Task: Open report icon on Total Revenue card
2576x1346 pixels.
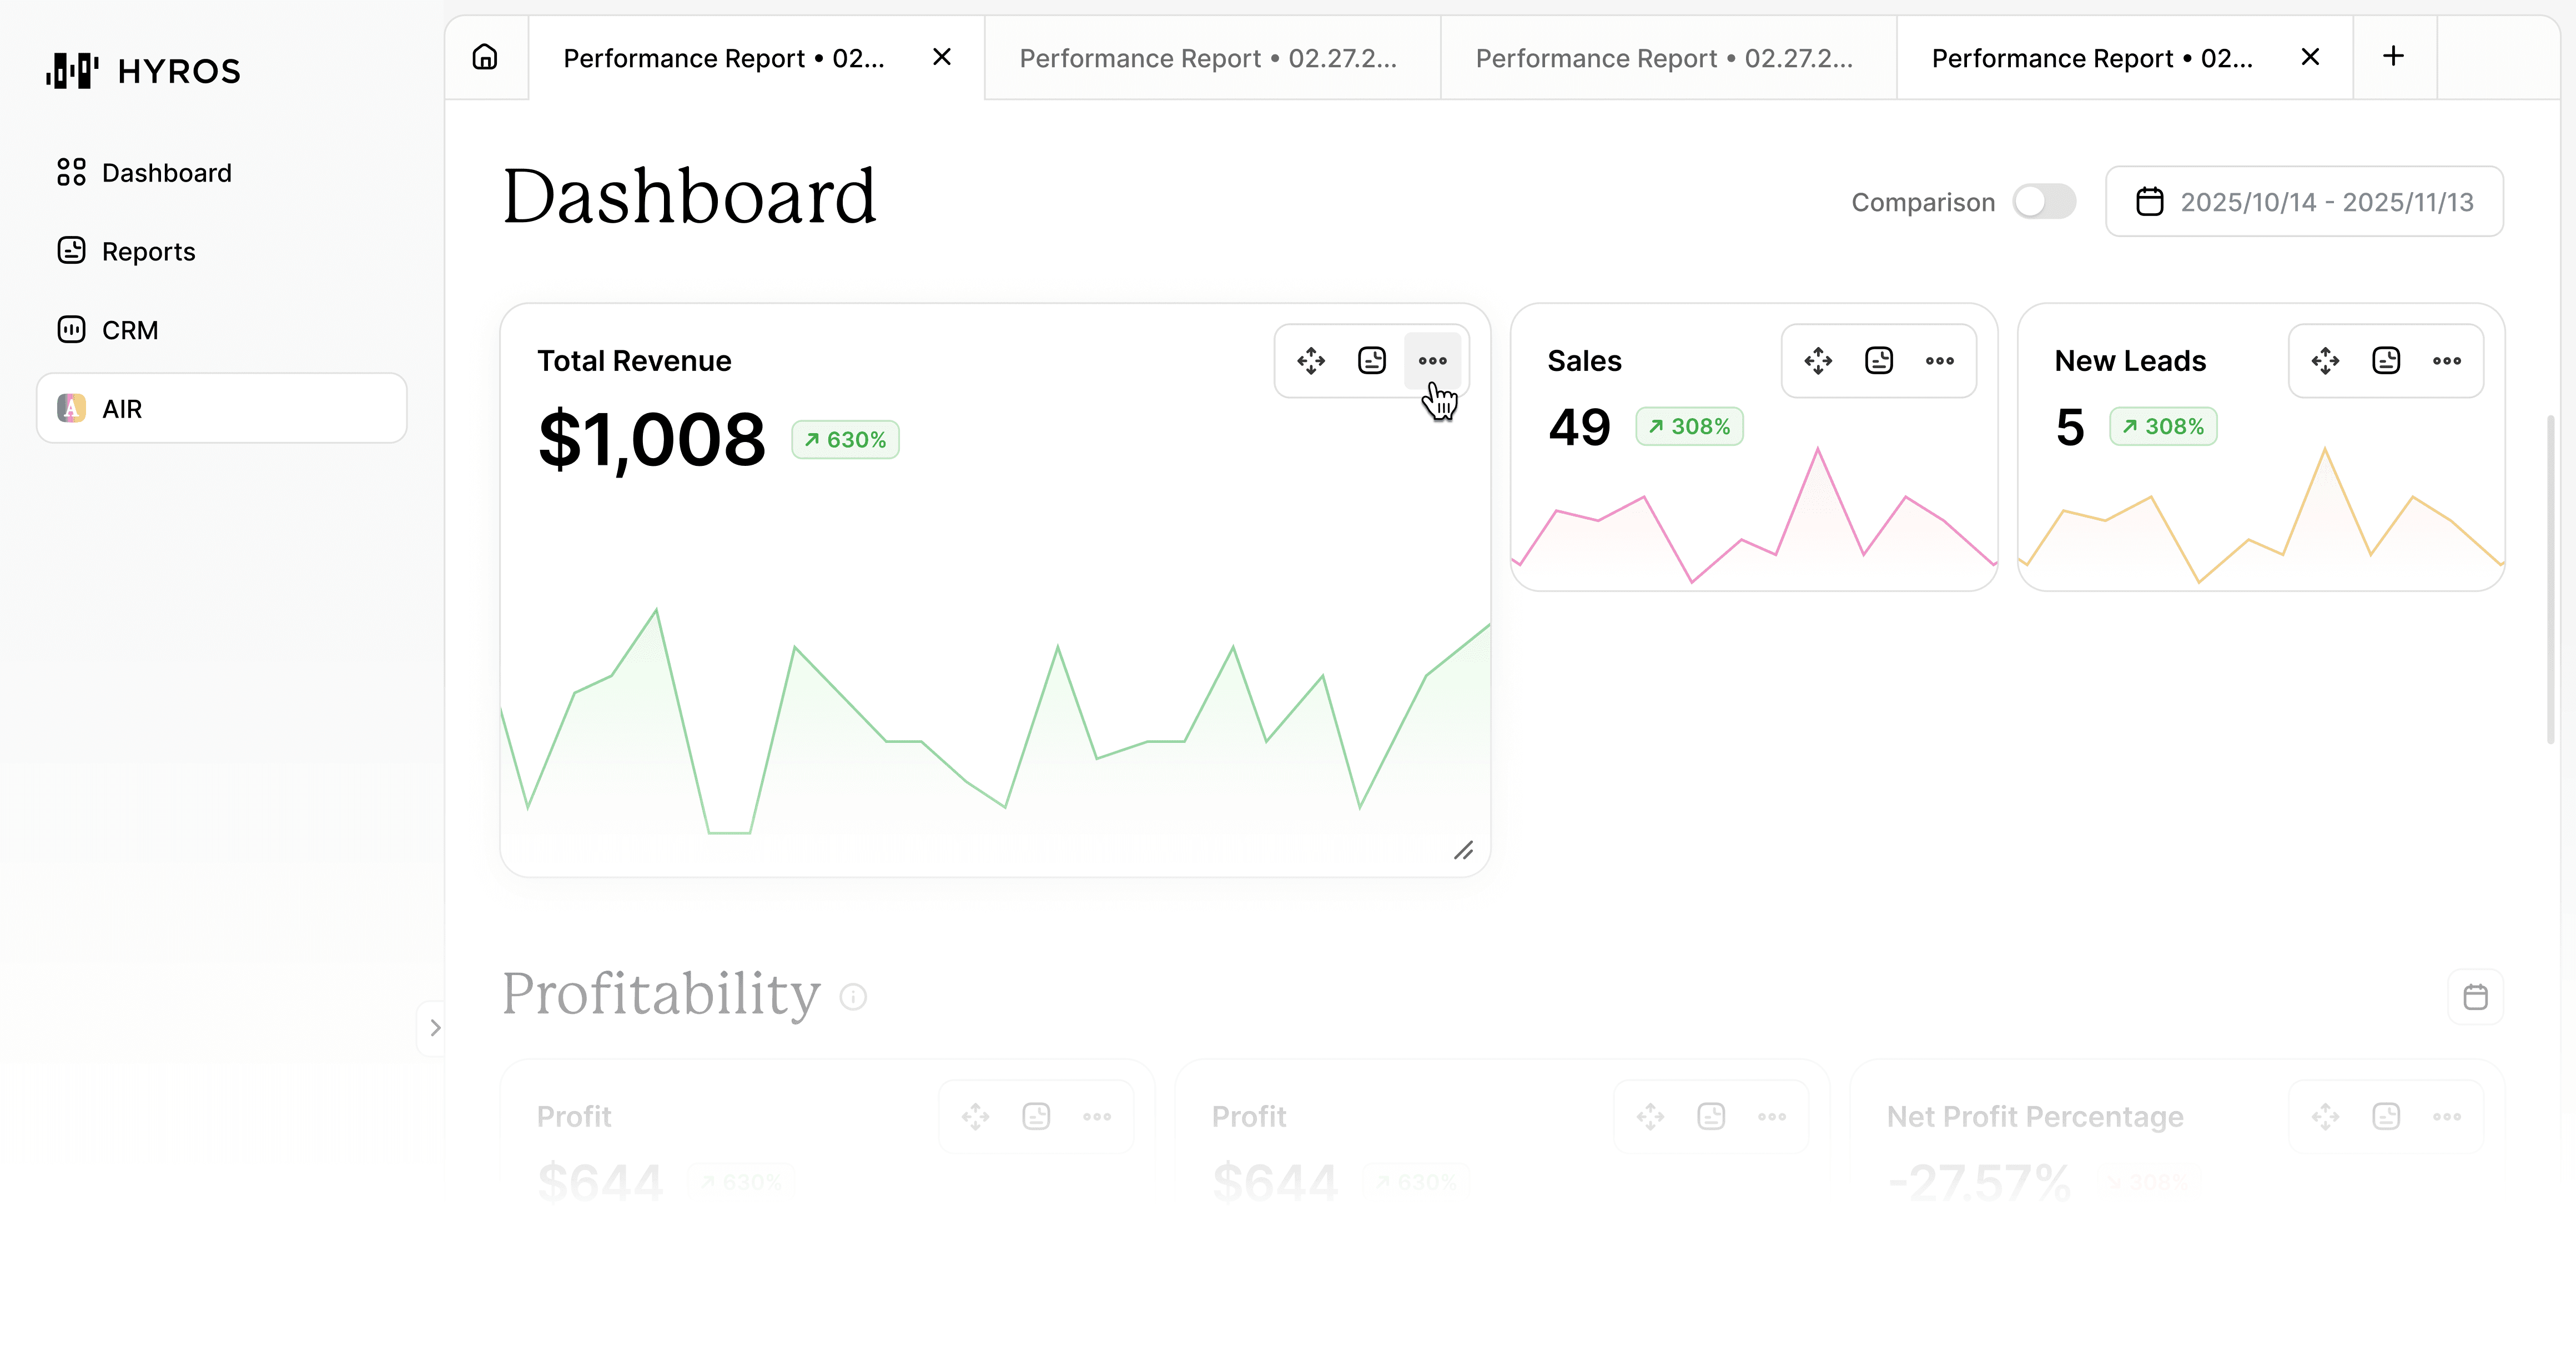Action: pyautogui.click(x=1372, y=361)
